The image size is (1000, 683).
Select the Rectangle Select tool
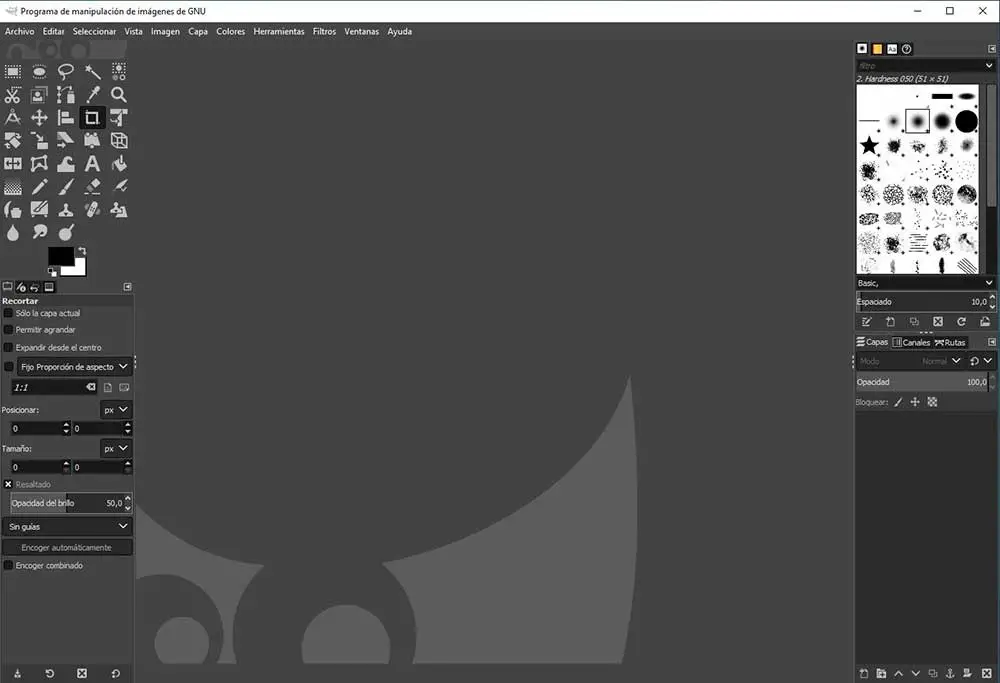pos(13,71)
